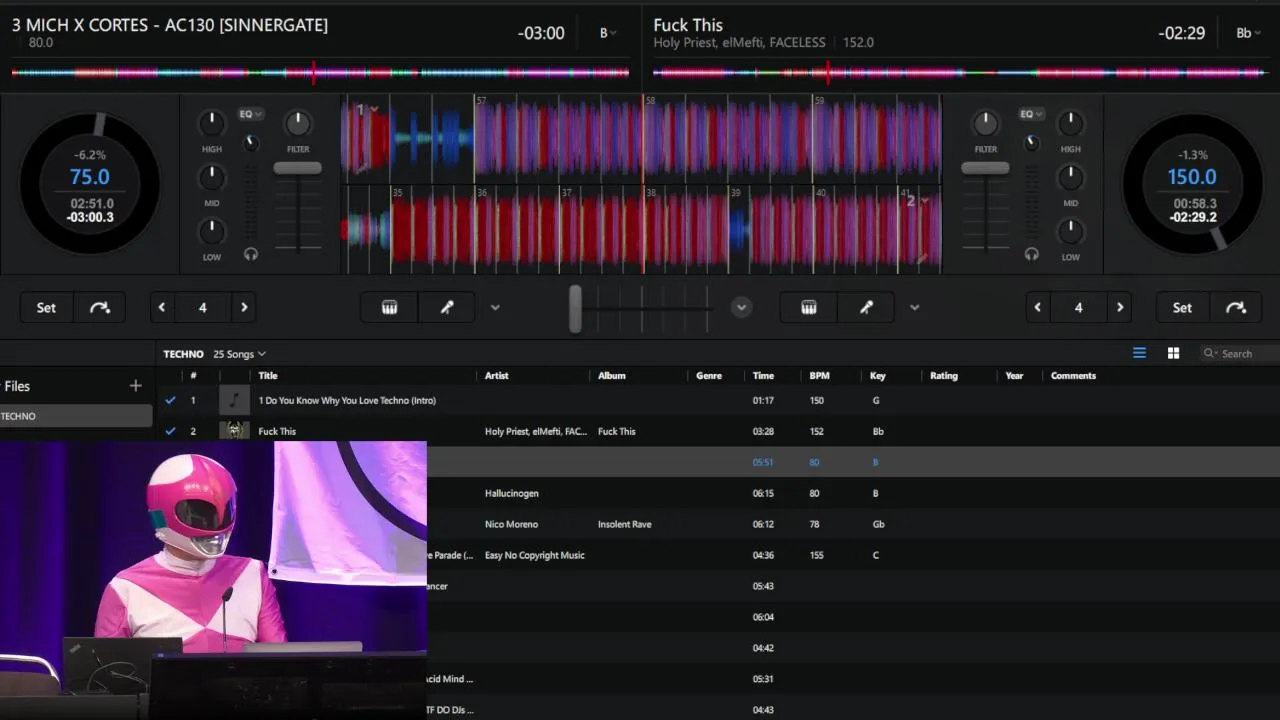Click left deck volume fader
The height and width of the screenshot is (720, 1280).
point(298,169)
